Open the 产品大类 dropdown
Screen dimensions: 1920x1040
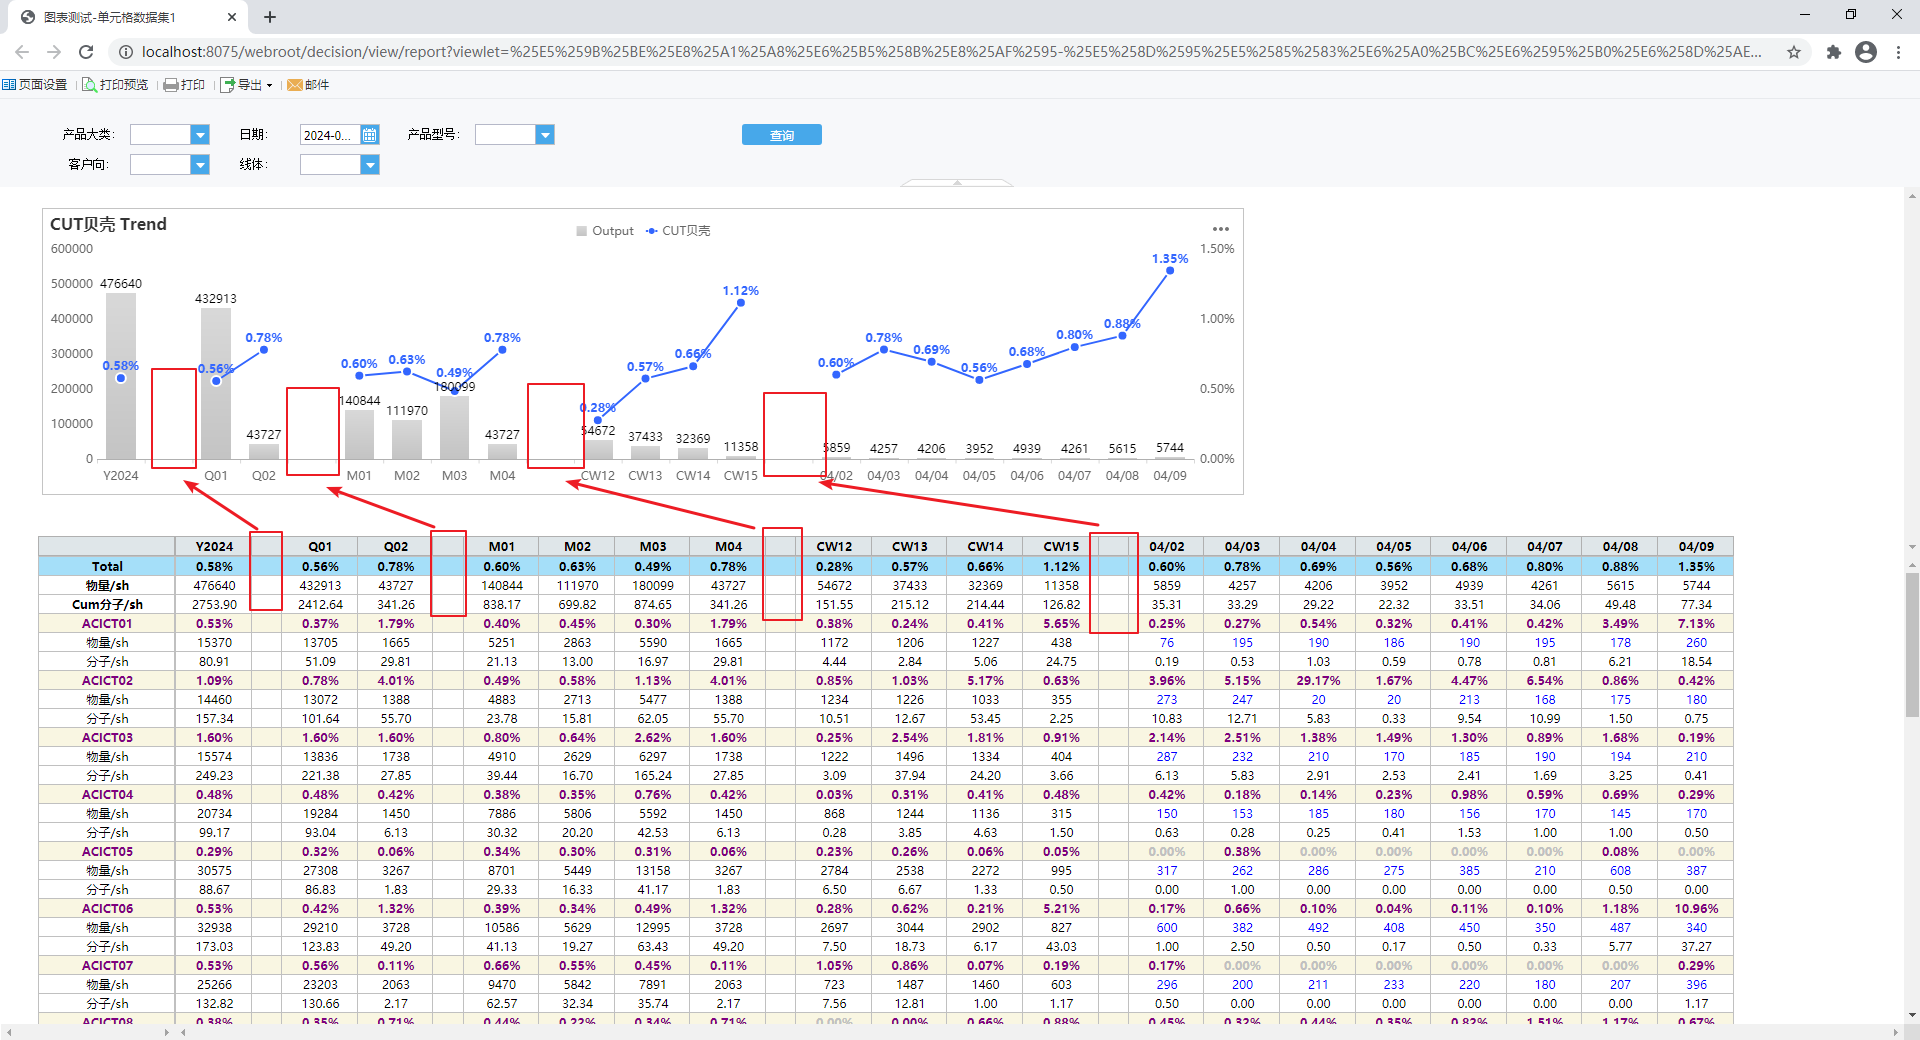pyautogui.click(x=200, y=135)
